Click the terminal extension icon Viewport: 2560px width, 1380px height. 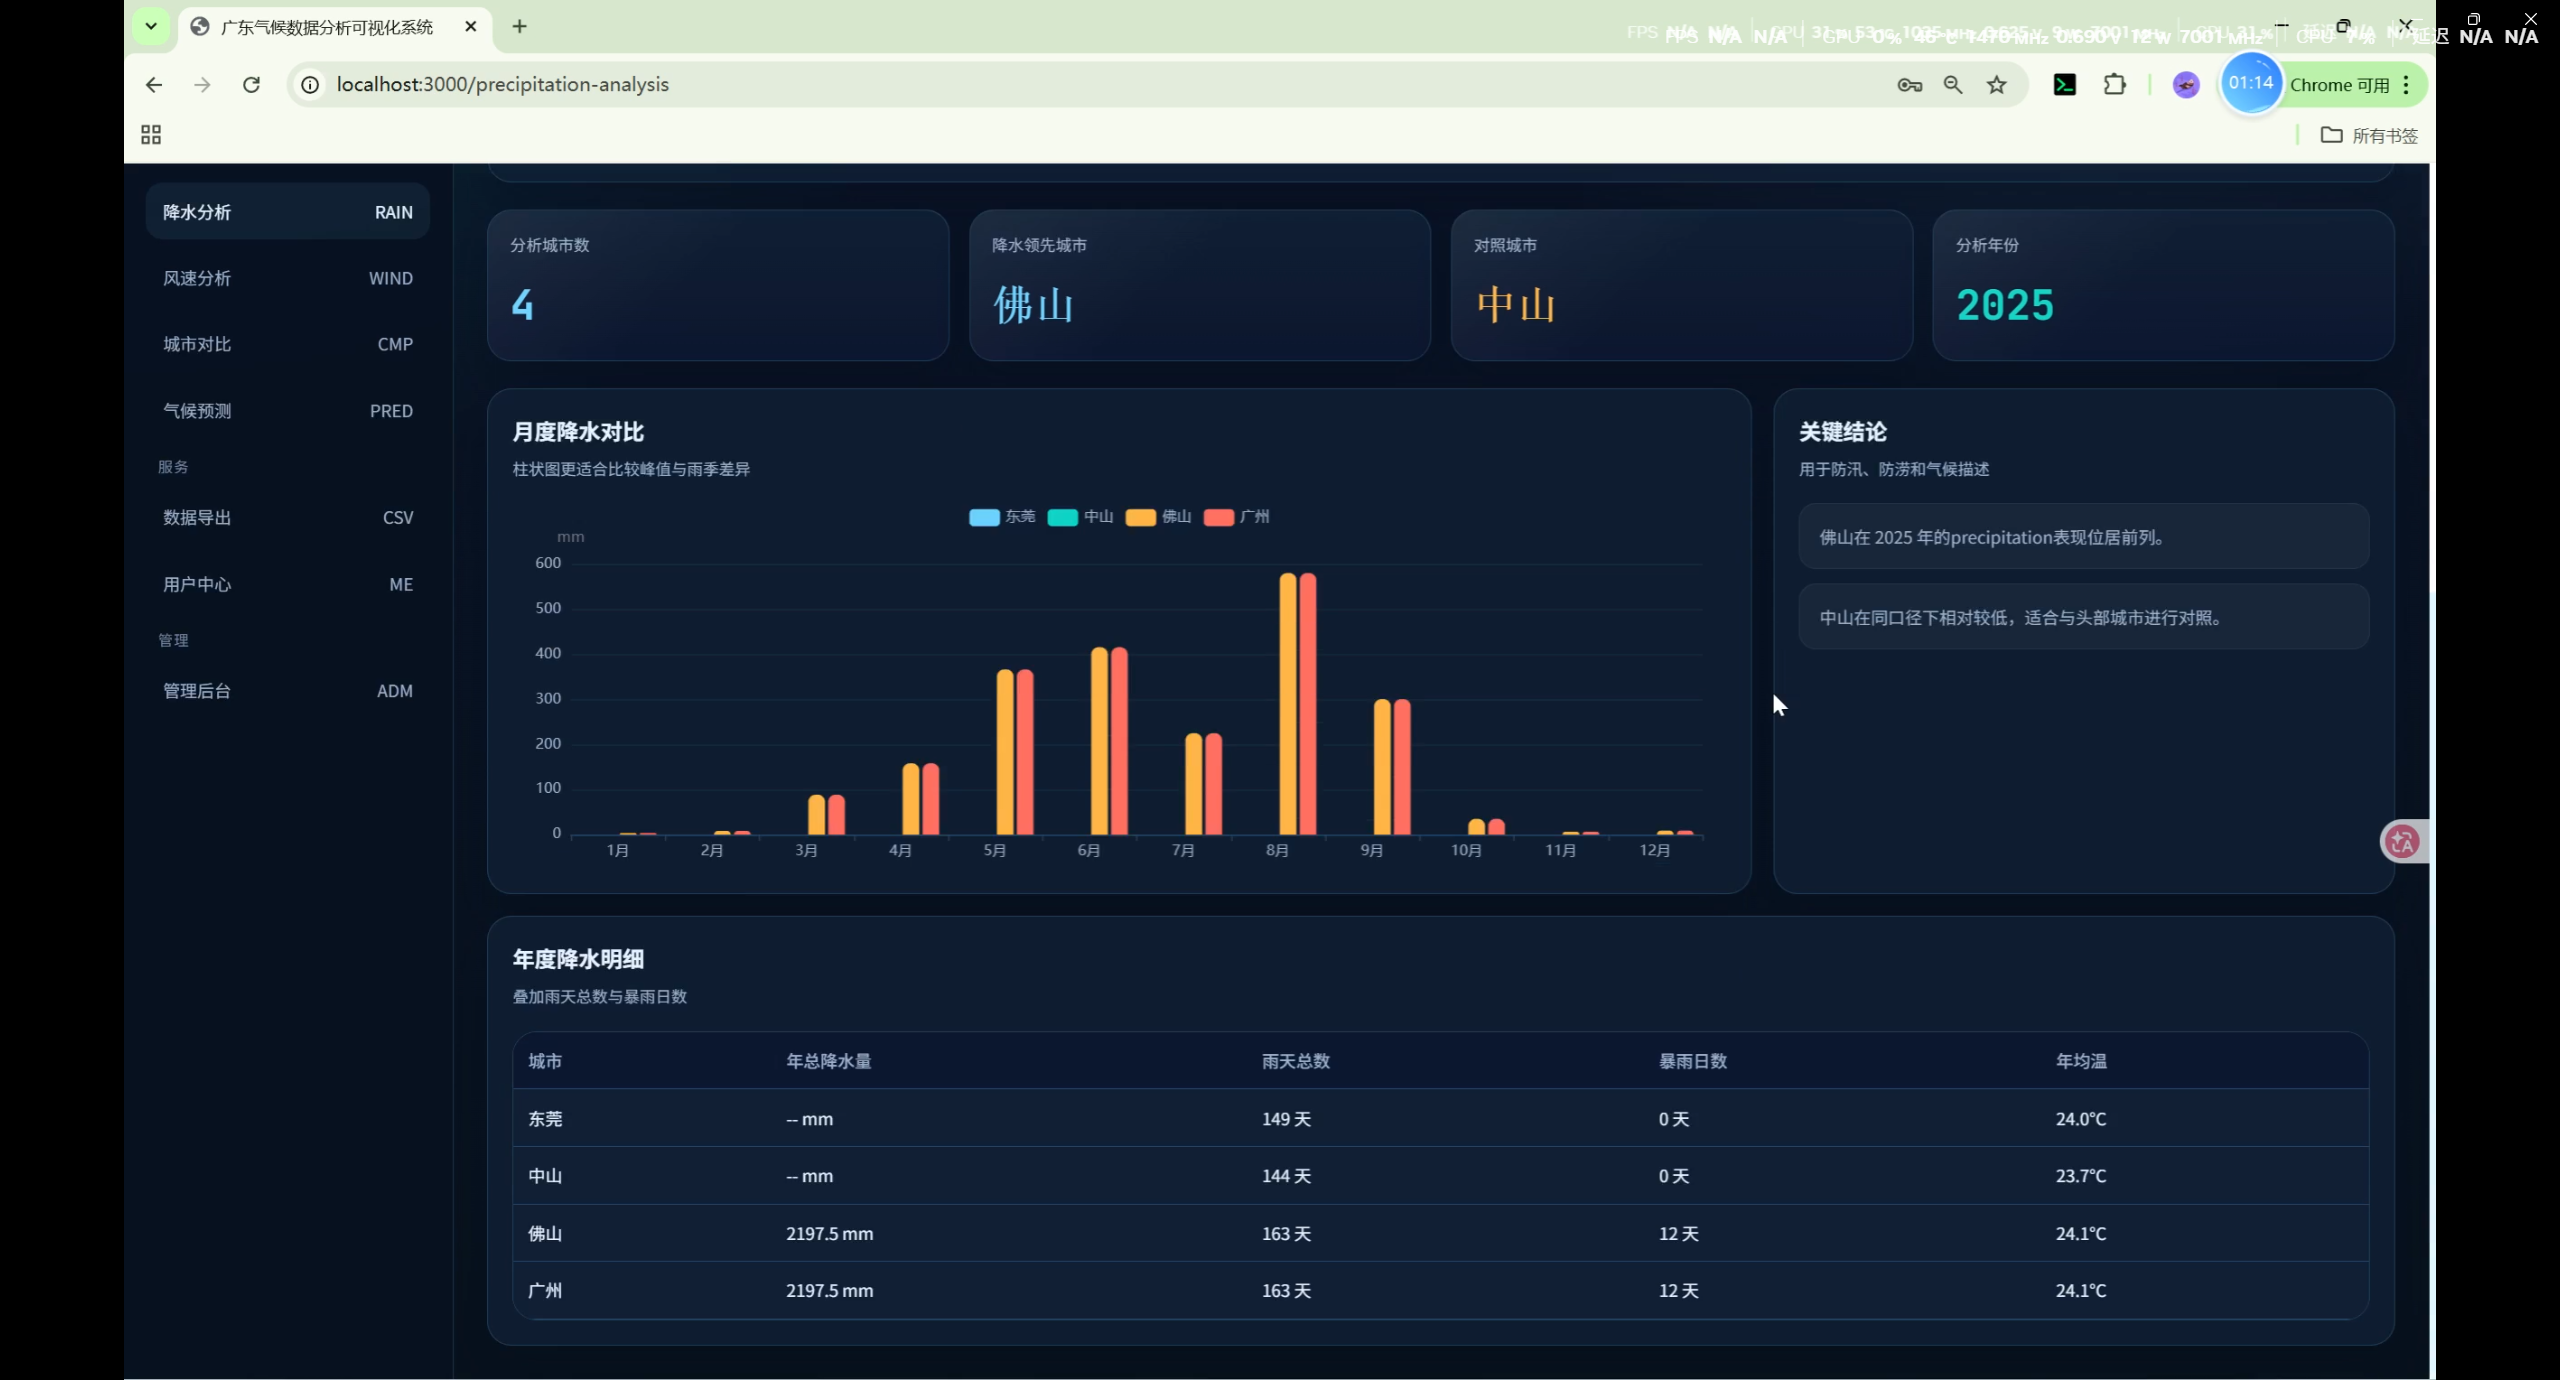[2064, 85]
